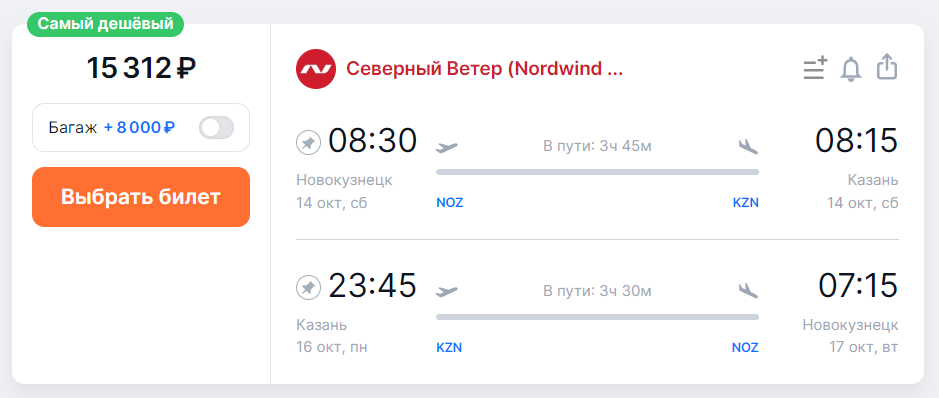Enable the Багаж +8 000₽ toggle
Image resolution: width=939 pixels, height=398 pixels.
(216, 127)
